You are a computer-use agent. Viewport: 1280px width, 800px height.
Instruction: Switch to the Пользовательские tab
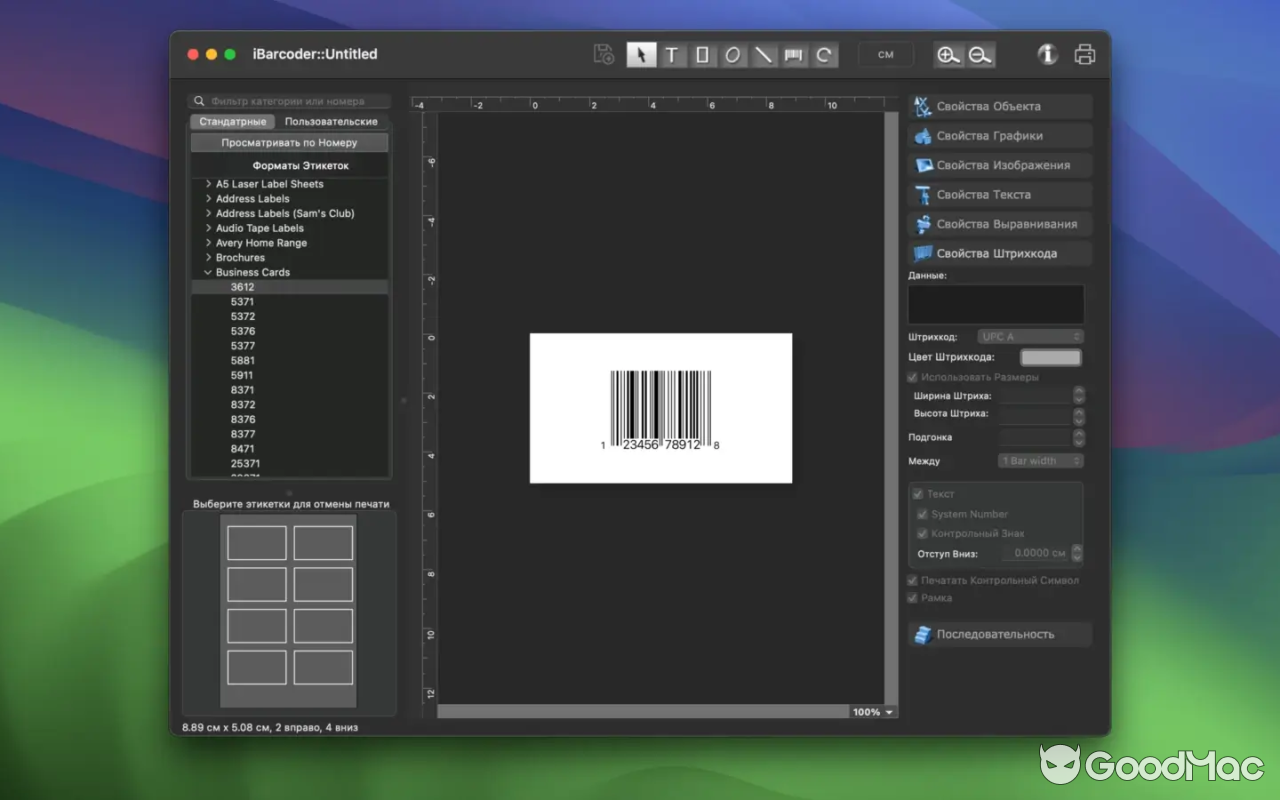[x=330, y=120]
